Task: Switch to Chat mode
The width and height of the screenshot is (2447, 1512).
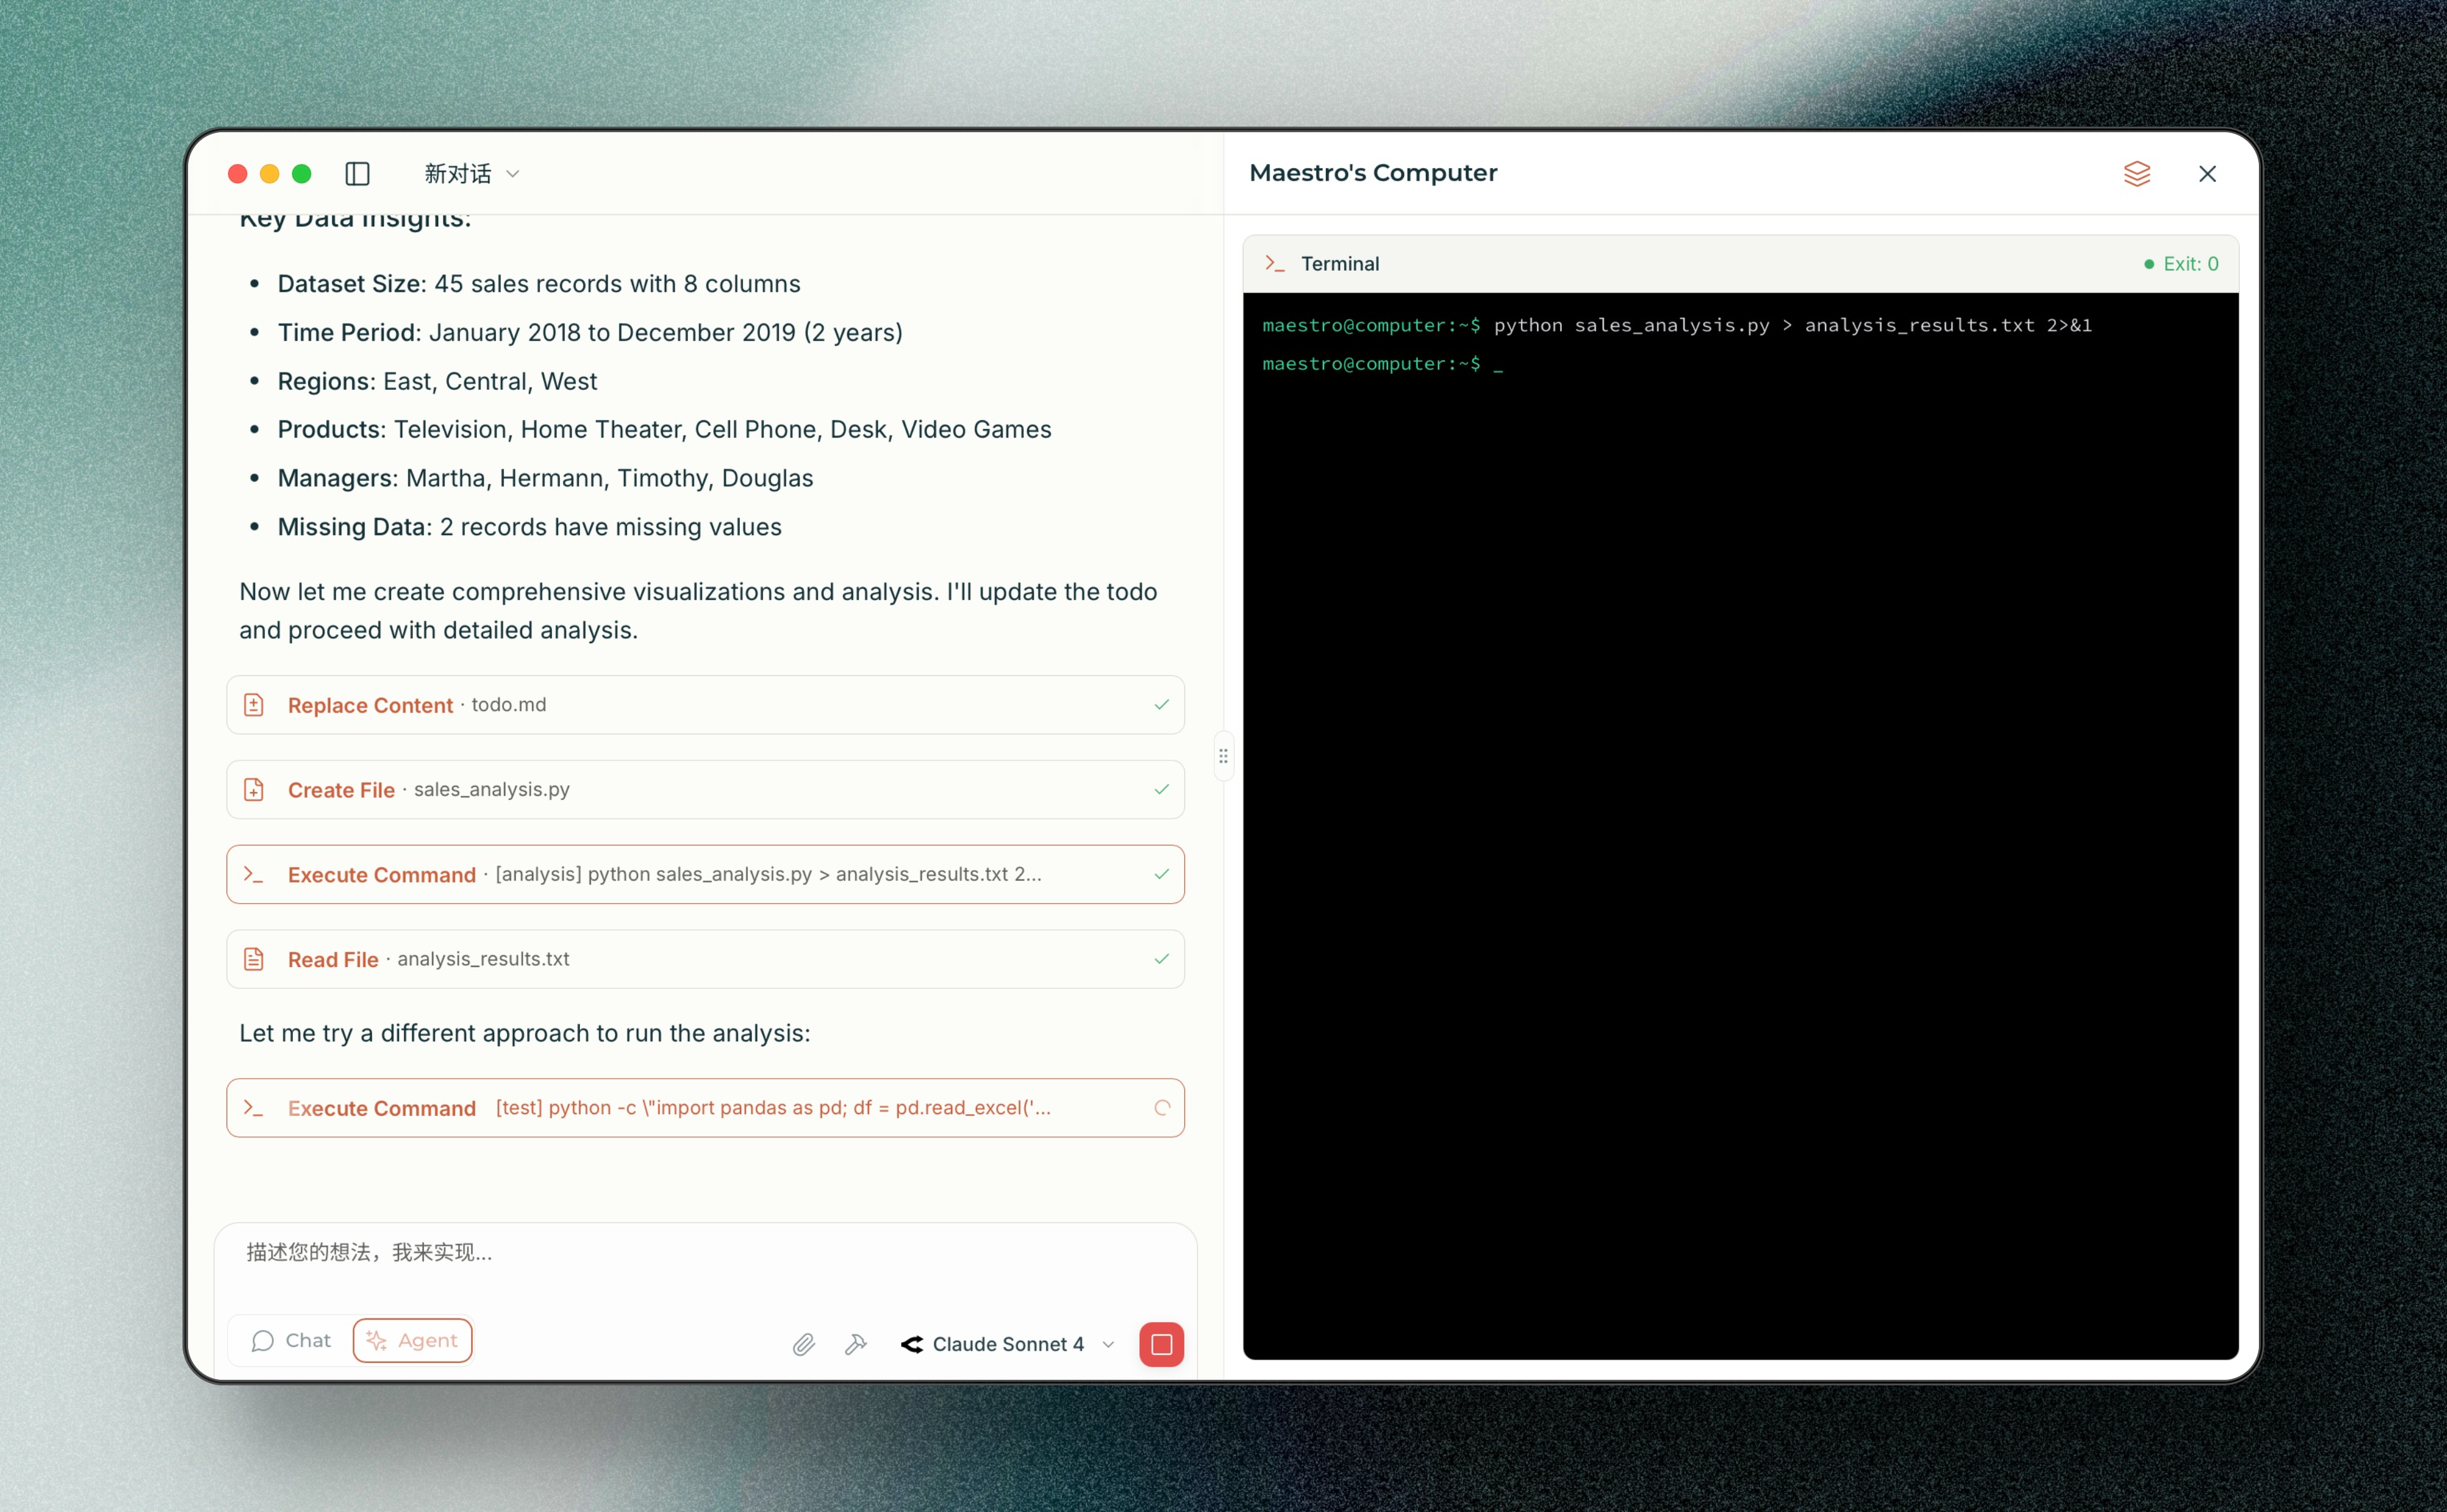Action: [x=291, y=1341]
